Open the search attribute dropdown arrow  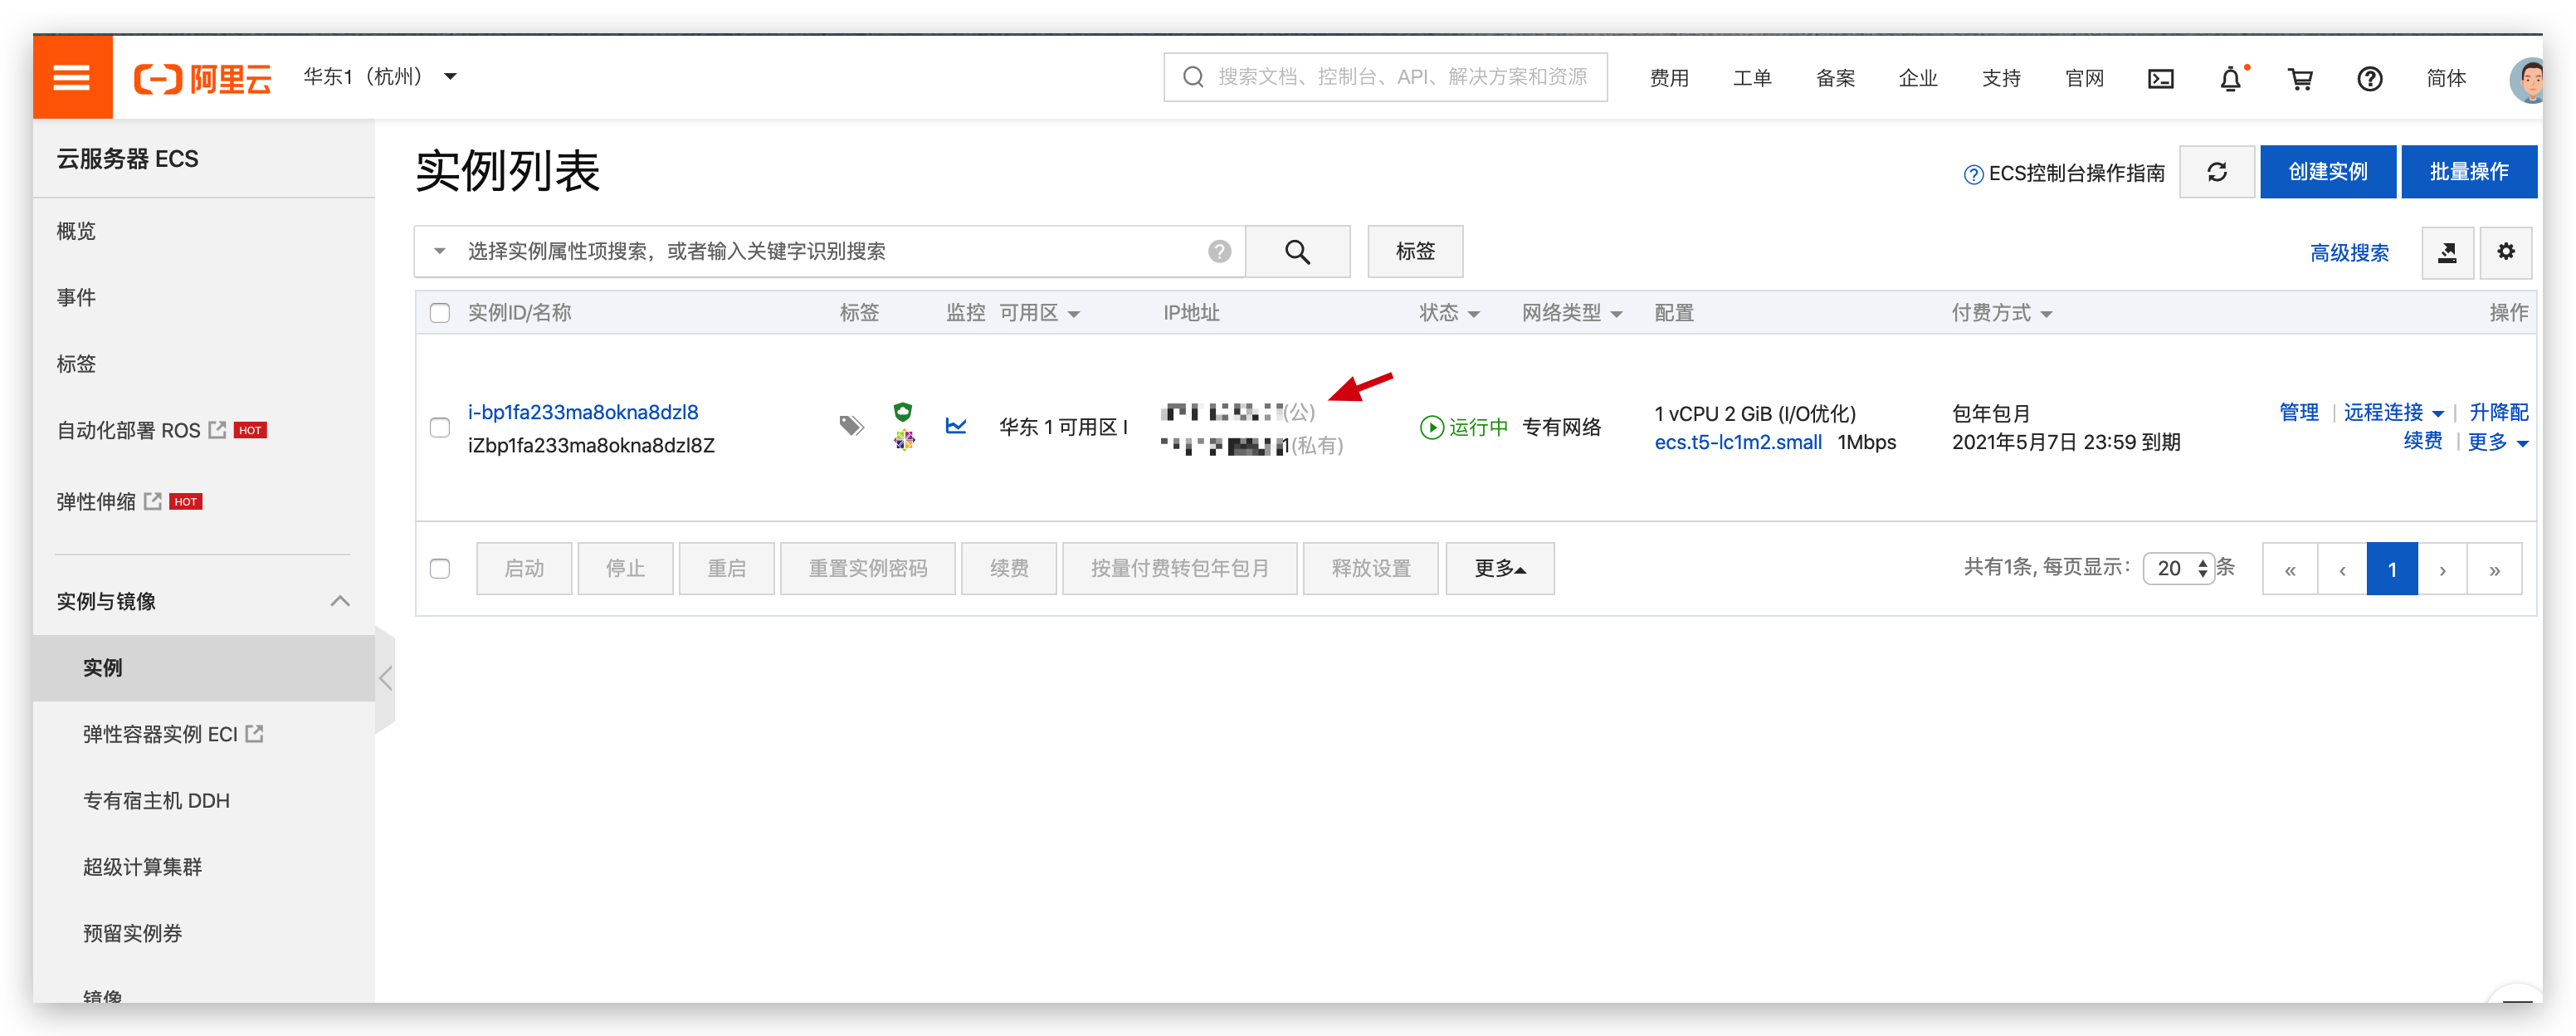point(439,252)
